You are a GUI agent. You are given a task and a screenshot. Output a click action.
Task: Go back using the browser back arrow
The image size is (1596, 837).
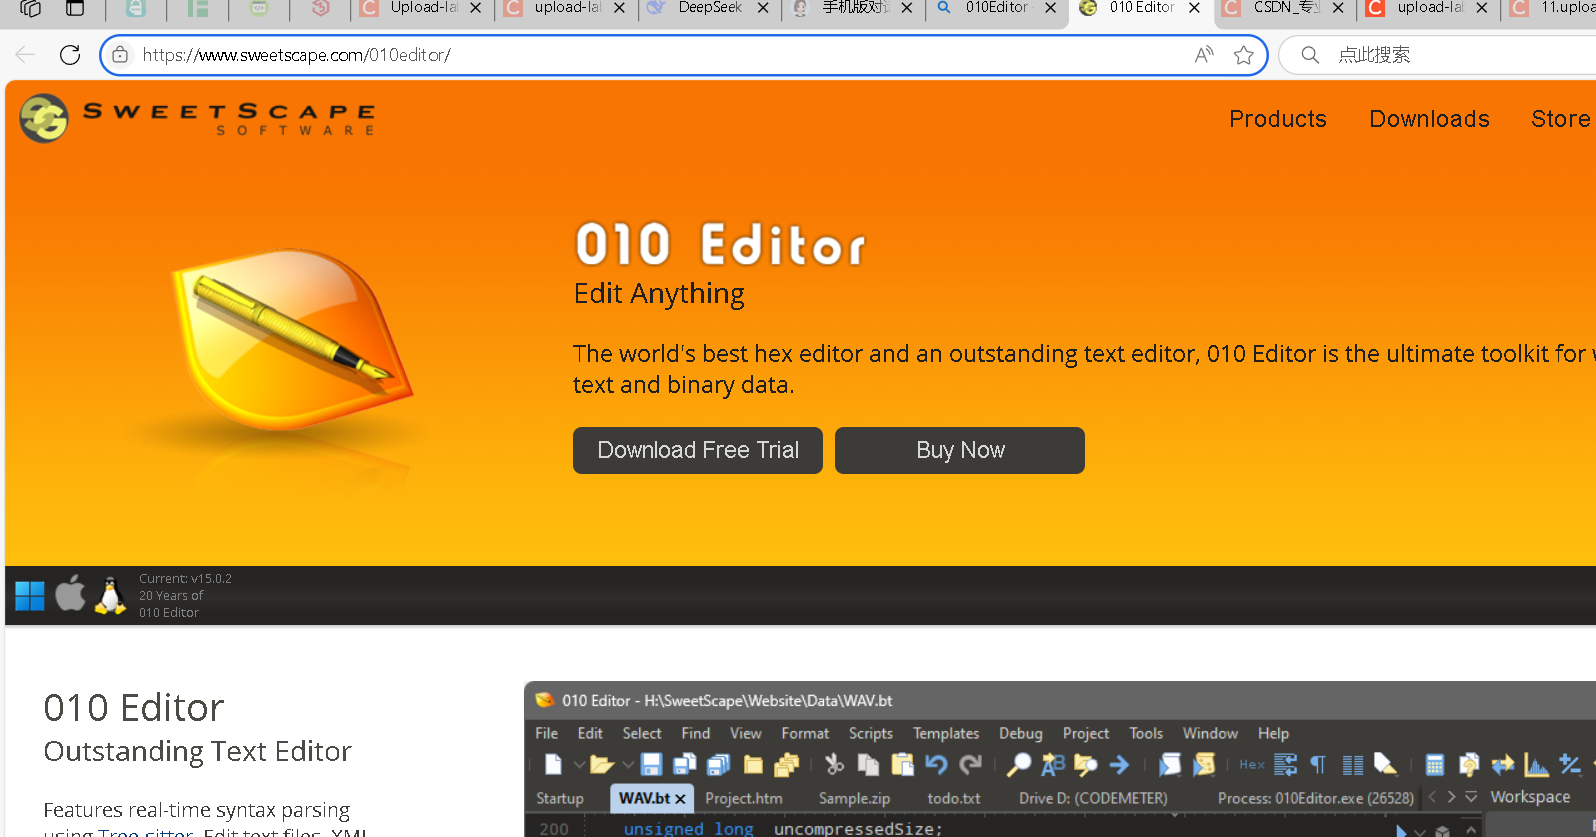pos(25,55)
